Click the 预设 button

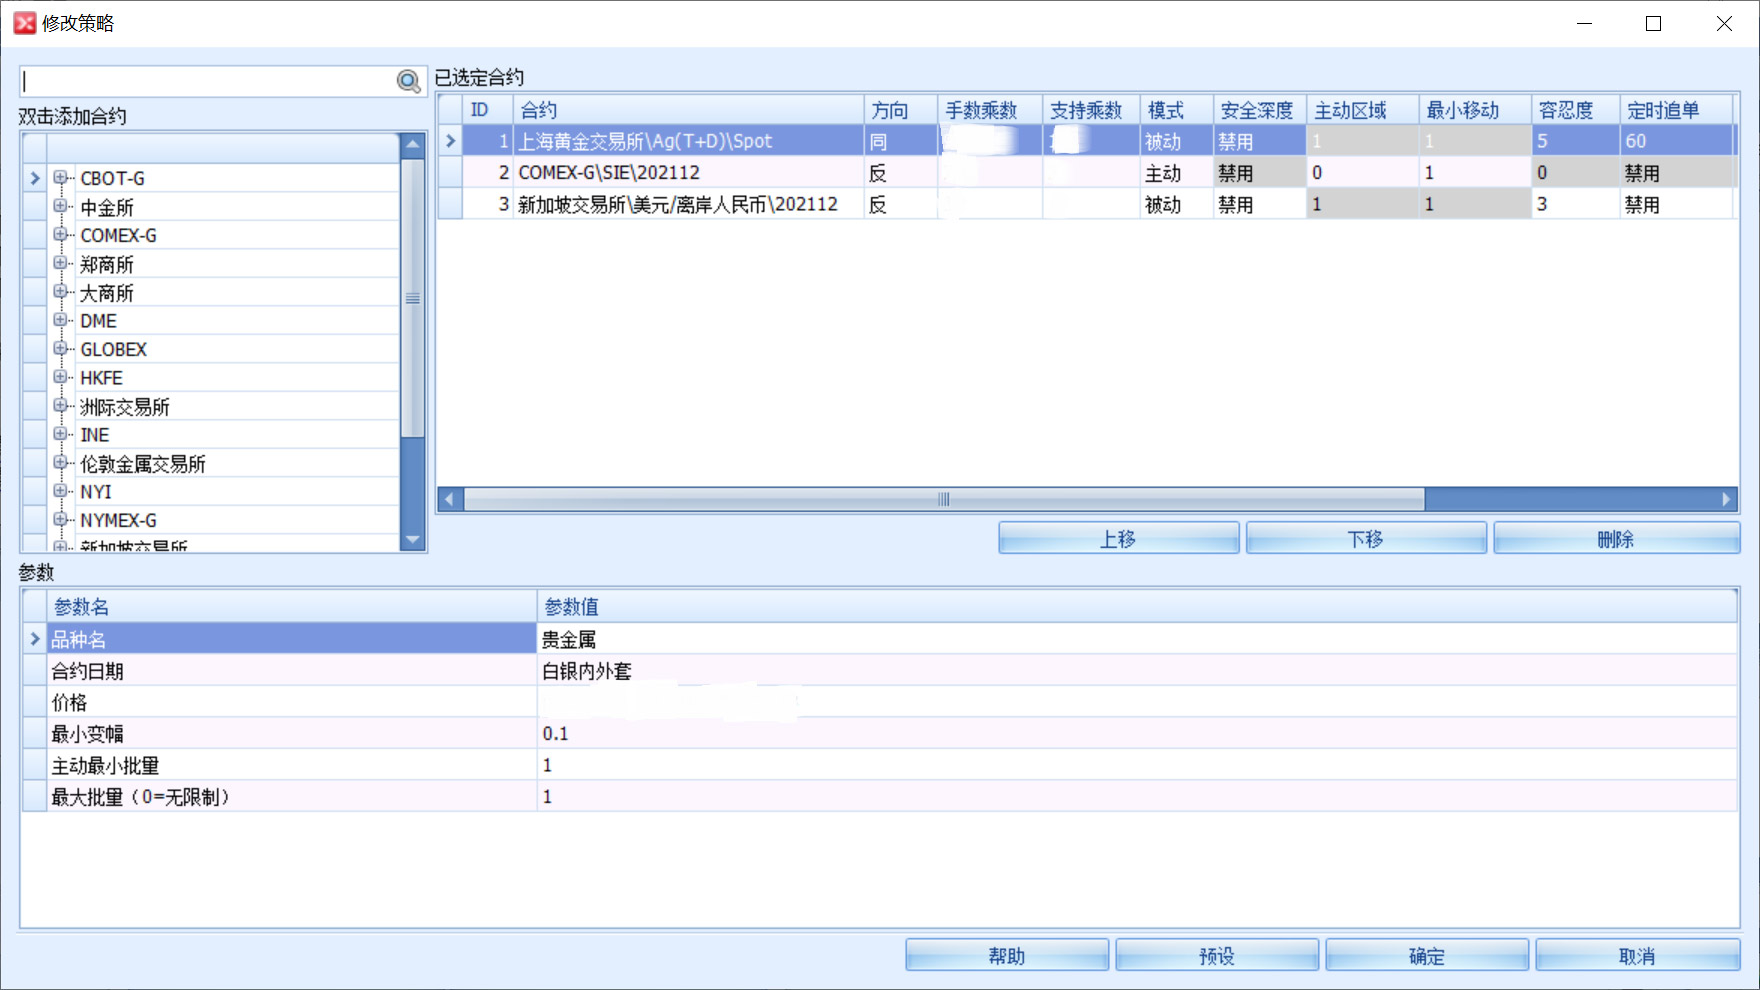click(x=1216, y=954)
